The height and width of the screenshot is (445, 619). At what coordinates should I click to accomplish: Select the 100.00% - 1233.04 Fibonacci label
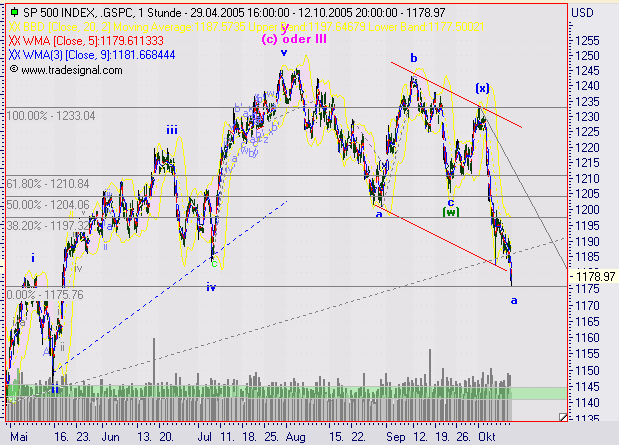pos(51,116)
